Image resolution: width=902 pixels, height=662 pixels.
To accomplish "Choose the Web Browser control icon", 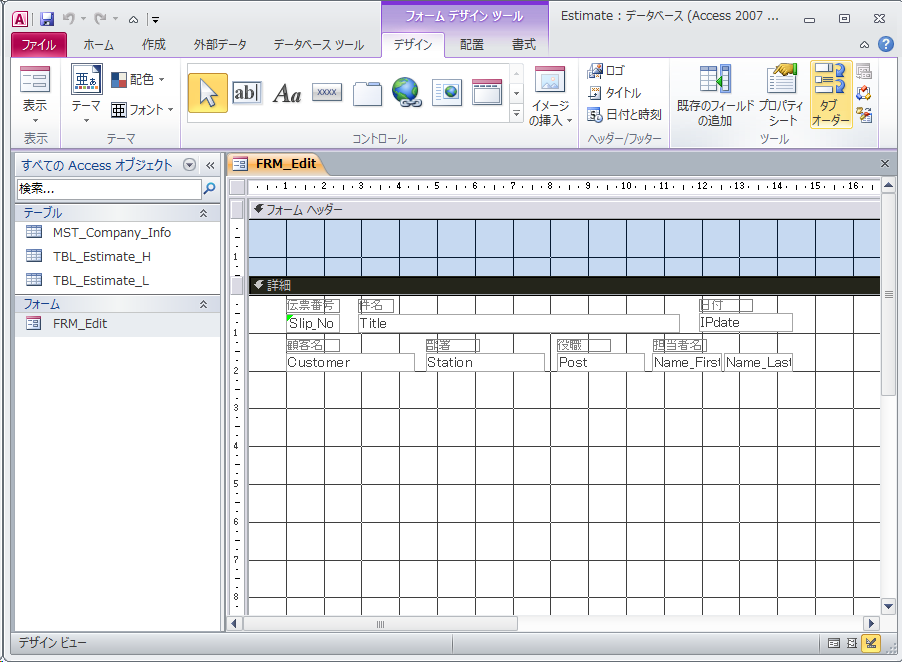I will pyautogui.click(x=447, y=93).
